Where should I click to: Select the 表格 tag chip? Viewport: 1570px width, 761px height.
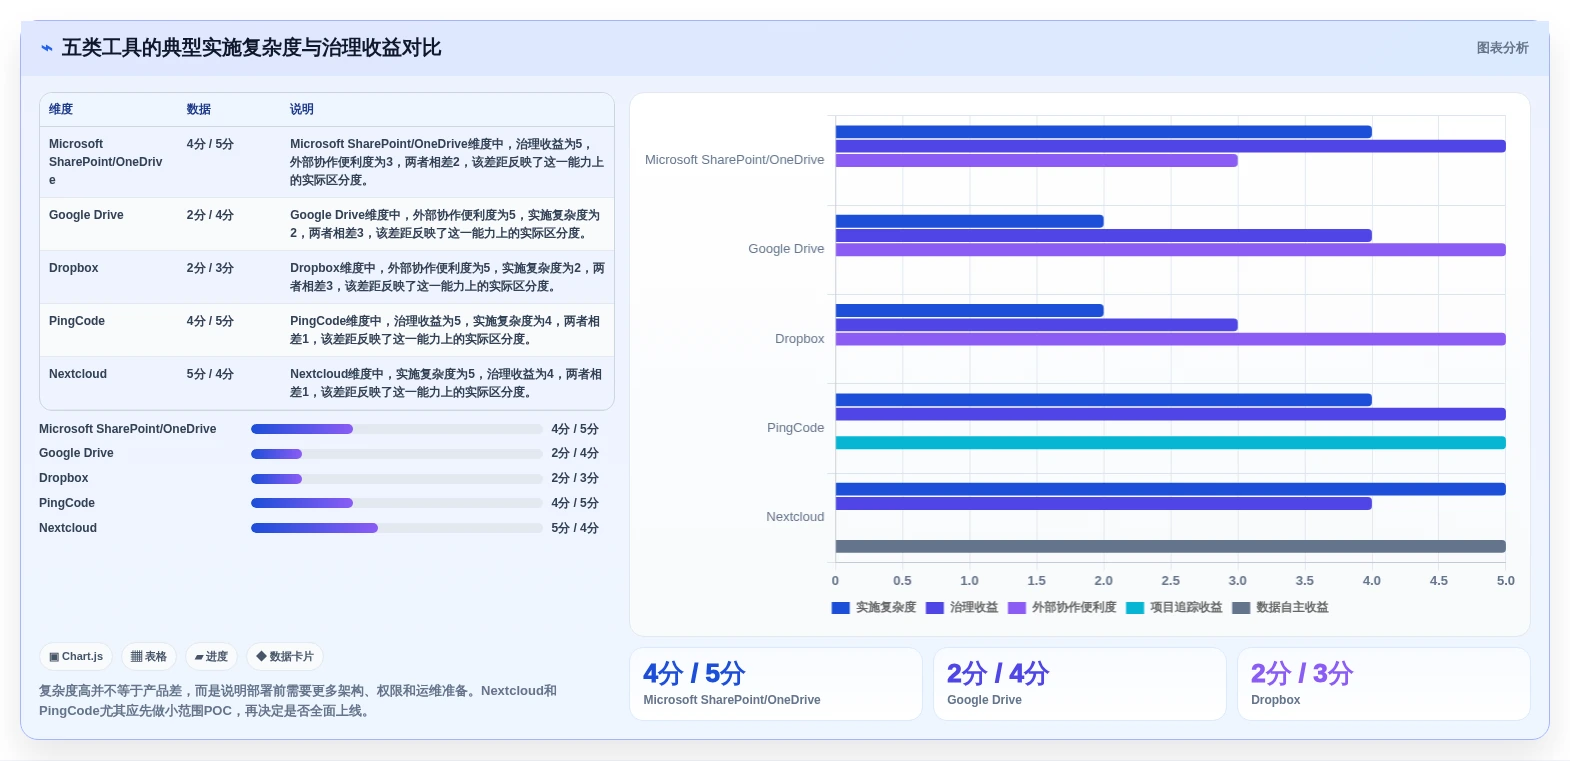click(149, 657)
